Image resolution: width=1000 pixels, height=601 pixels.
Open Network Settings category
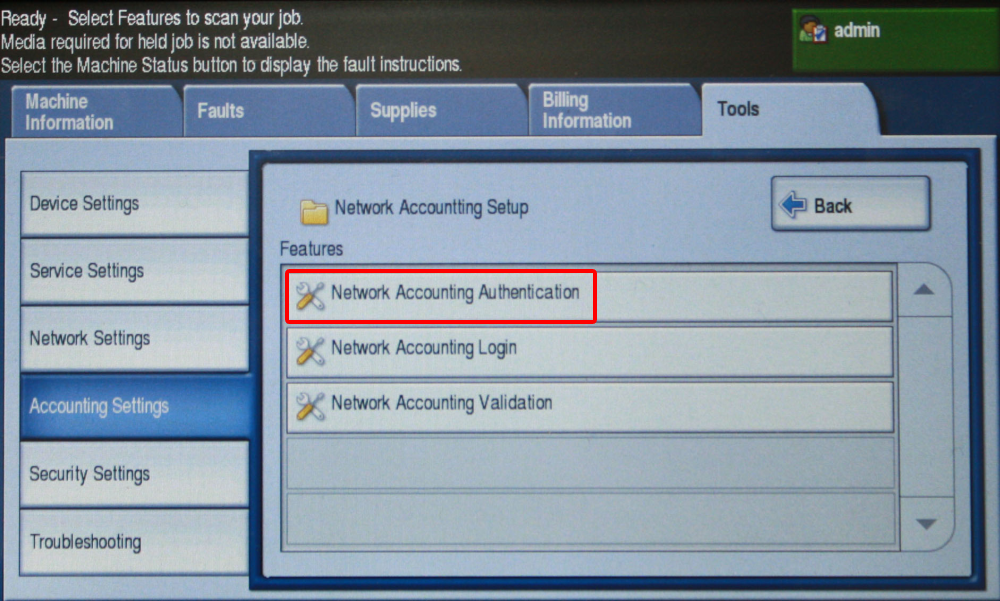132,339
